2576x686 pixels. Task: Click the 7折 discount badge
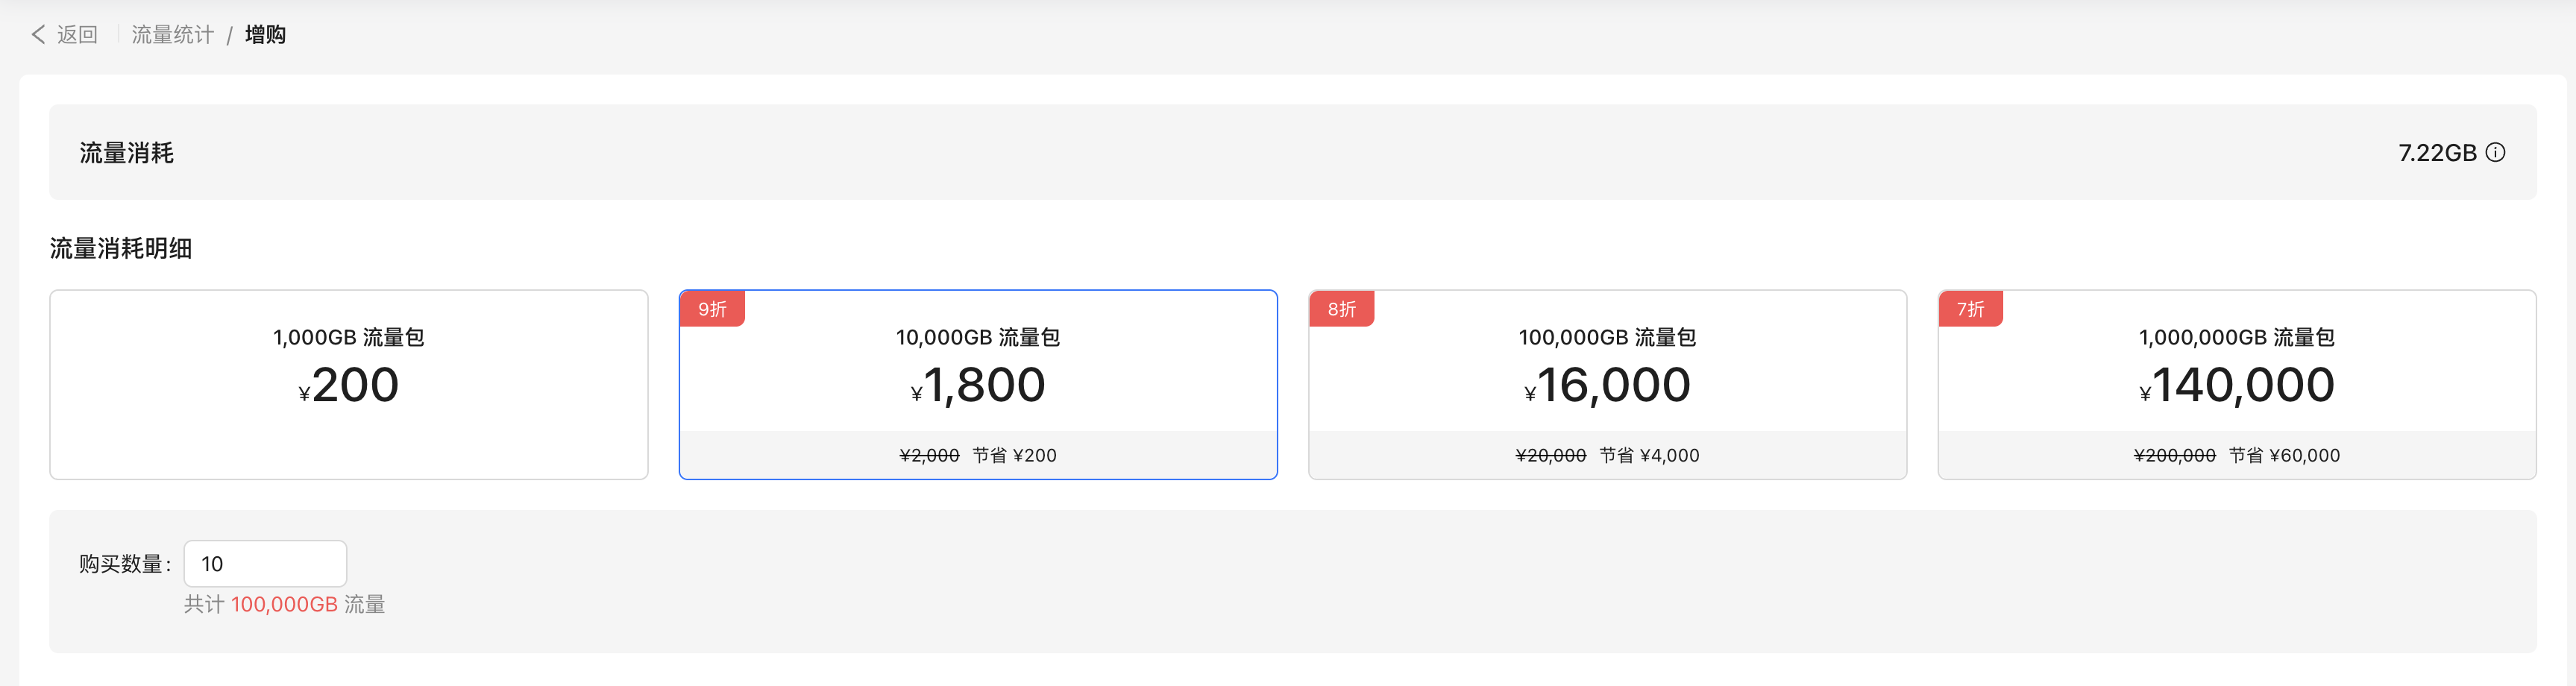[x=1970, y=309]
